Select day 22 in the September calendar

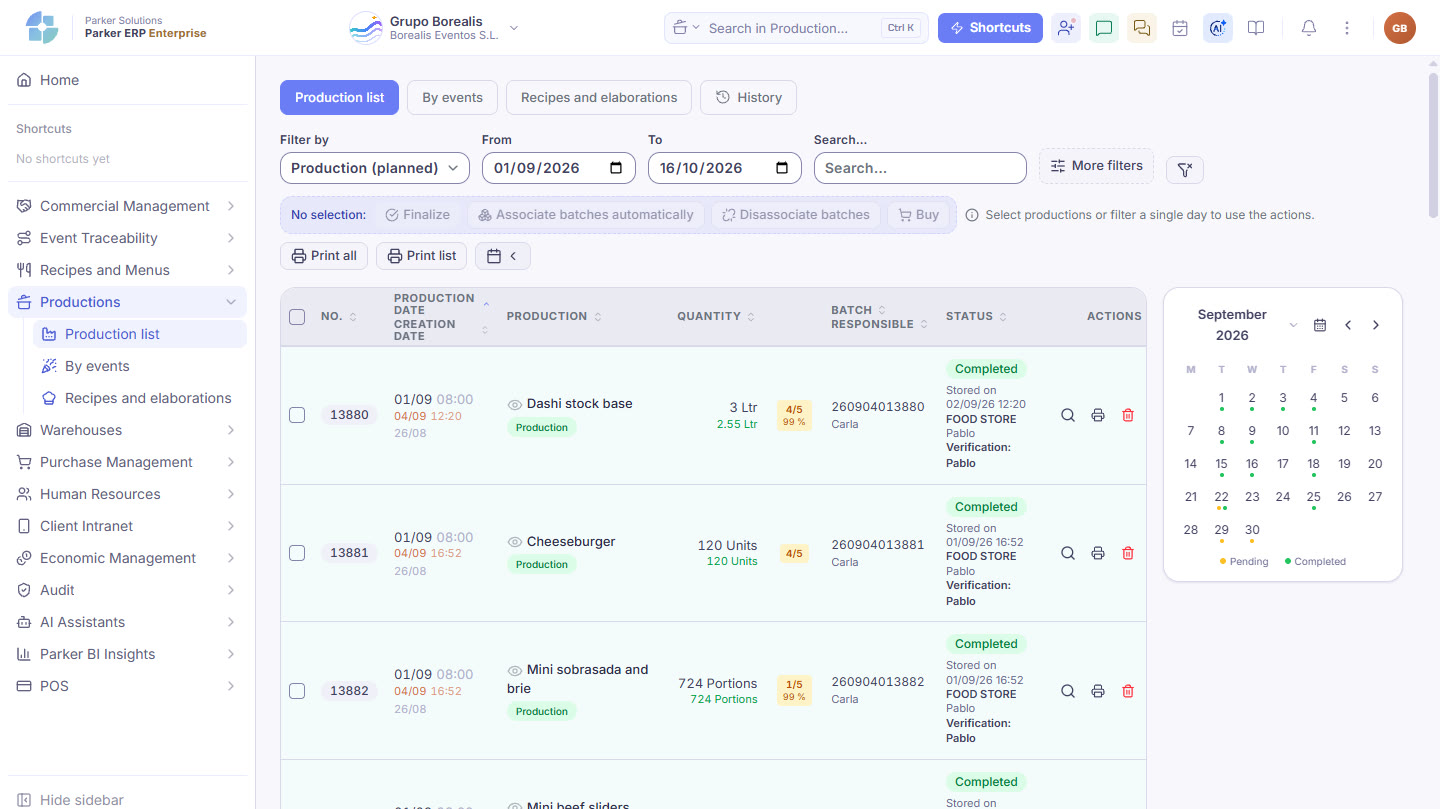[x=1221, y=497]
